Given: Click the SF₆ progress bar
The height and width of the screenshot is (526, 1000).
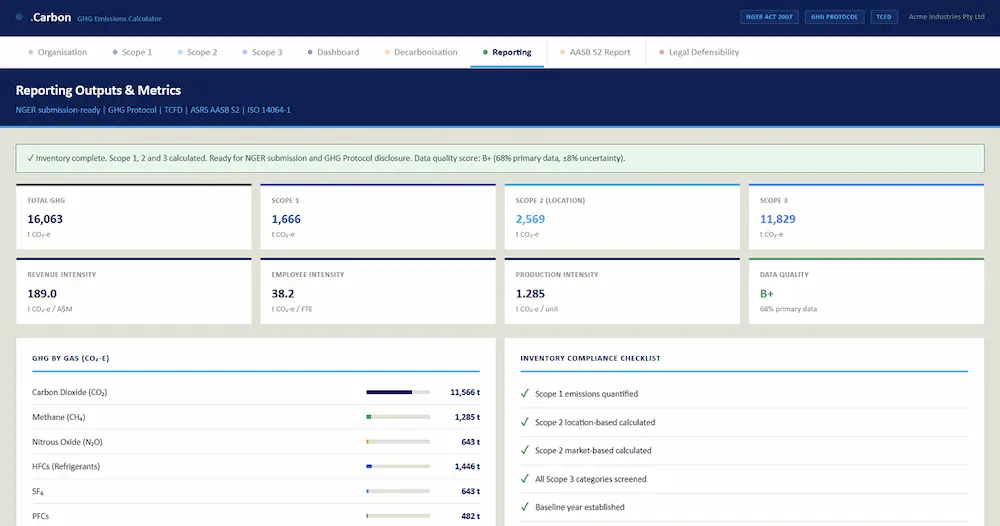Looking at the screenshot, I should click(x=398, y=492).
